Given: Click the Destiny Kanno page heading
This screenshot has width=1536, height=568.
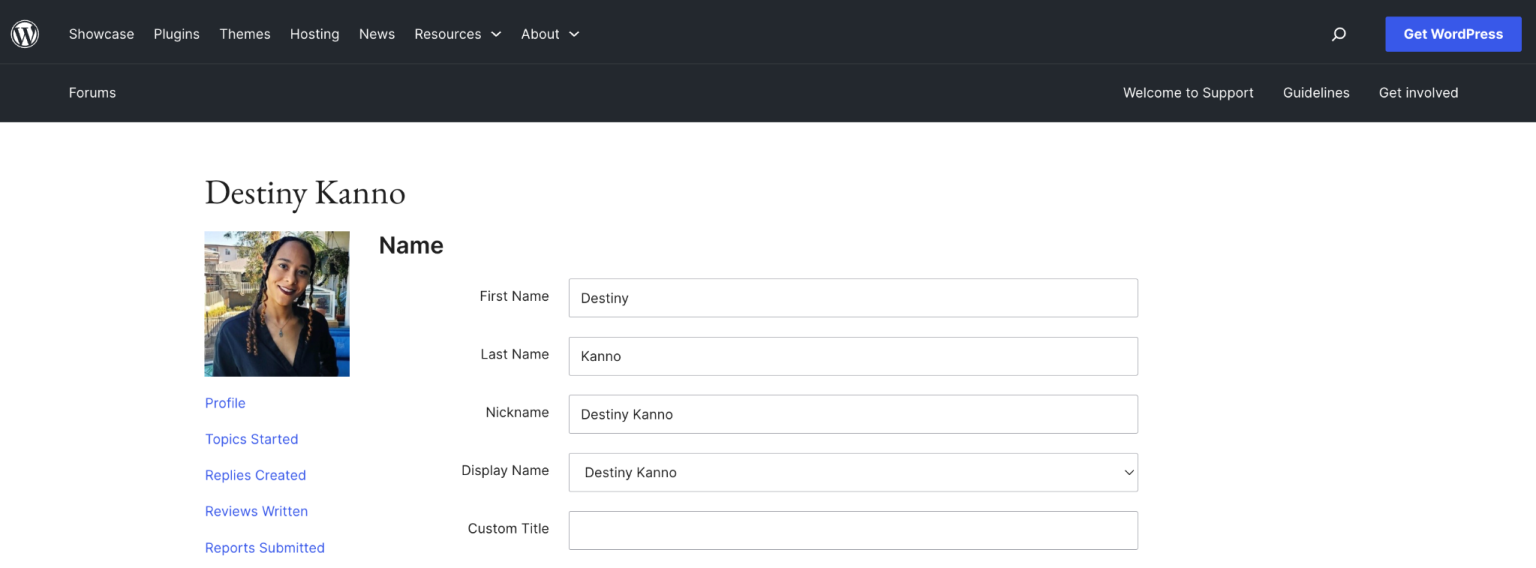Looking at the screenshot, I should pos(305,192).
